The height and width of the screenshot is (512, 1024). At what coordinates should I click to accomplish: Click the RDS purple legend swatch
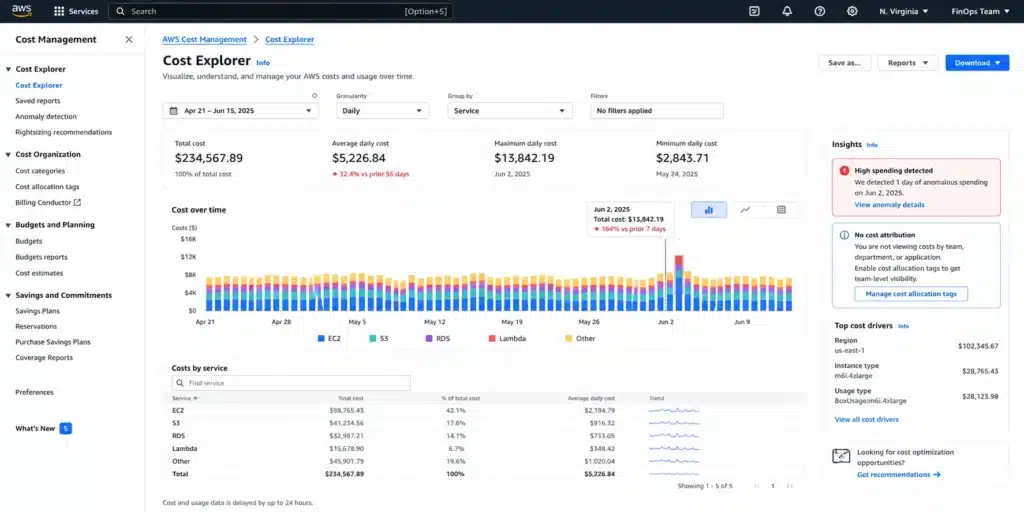click(x=429, y=339)
